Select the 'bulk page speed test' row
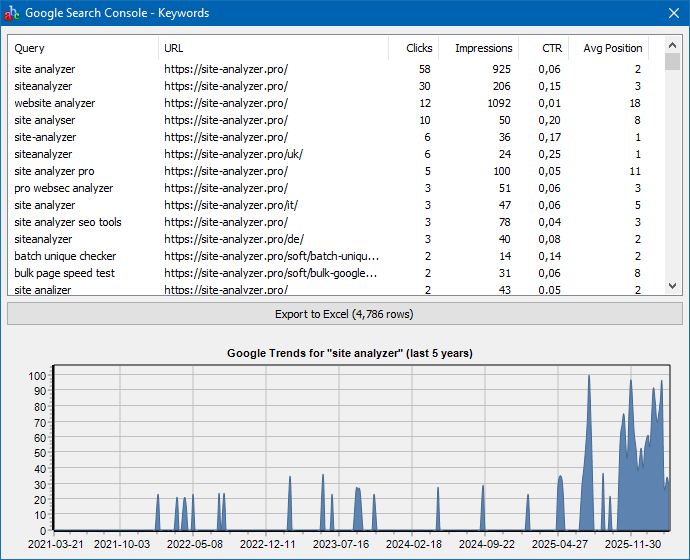690x560 pixels. pos(328,273)
